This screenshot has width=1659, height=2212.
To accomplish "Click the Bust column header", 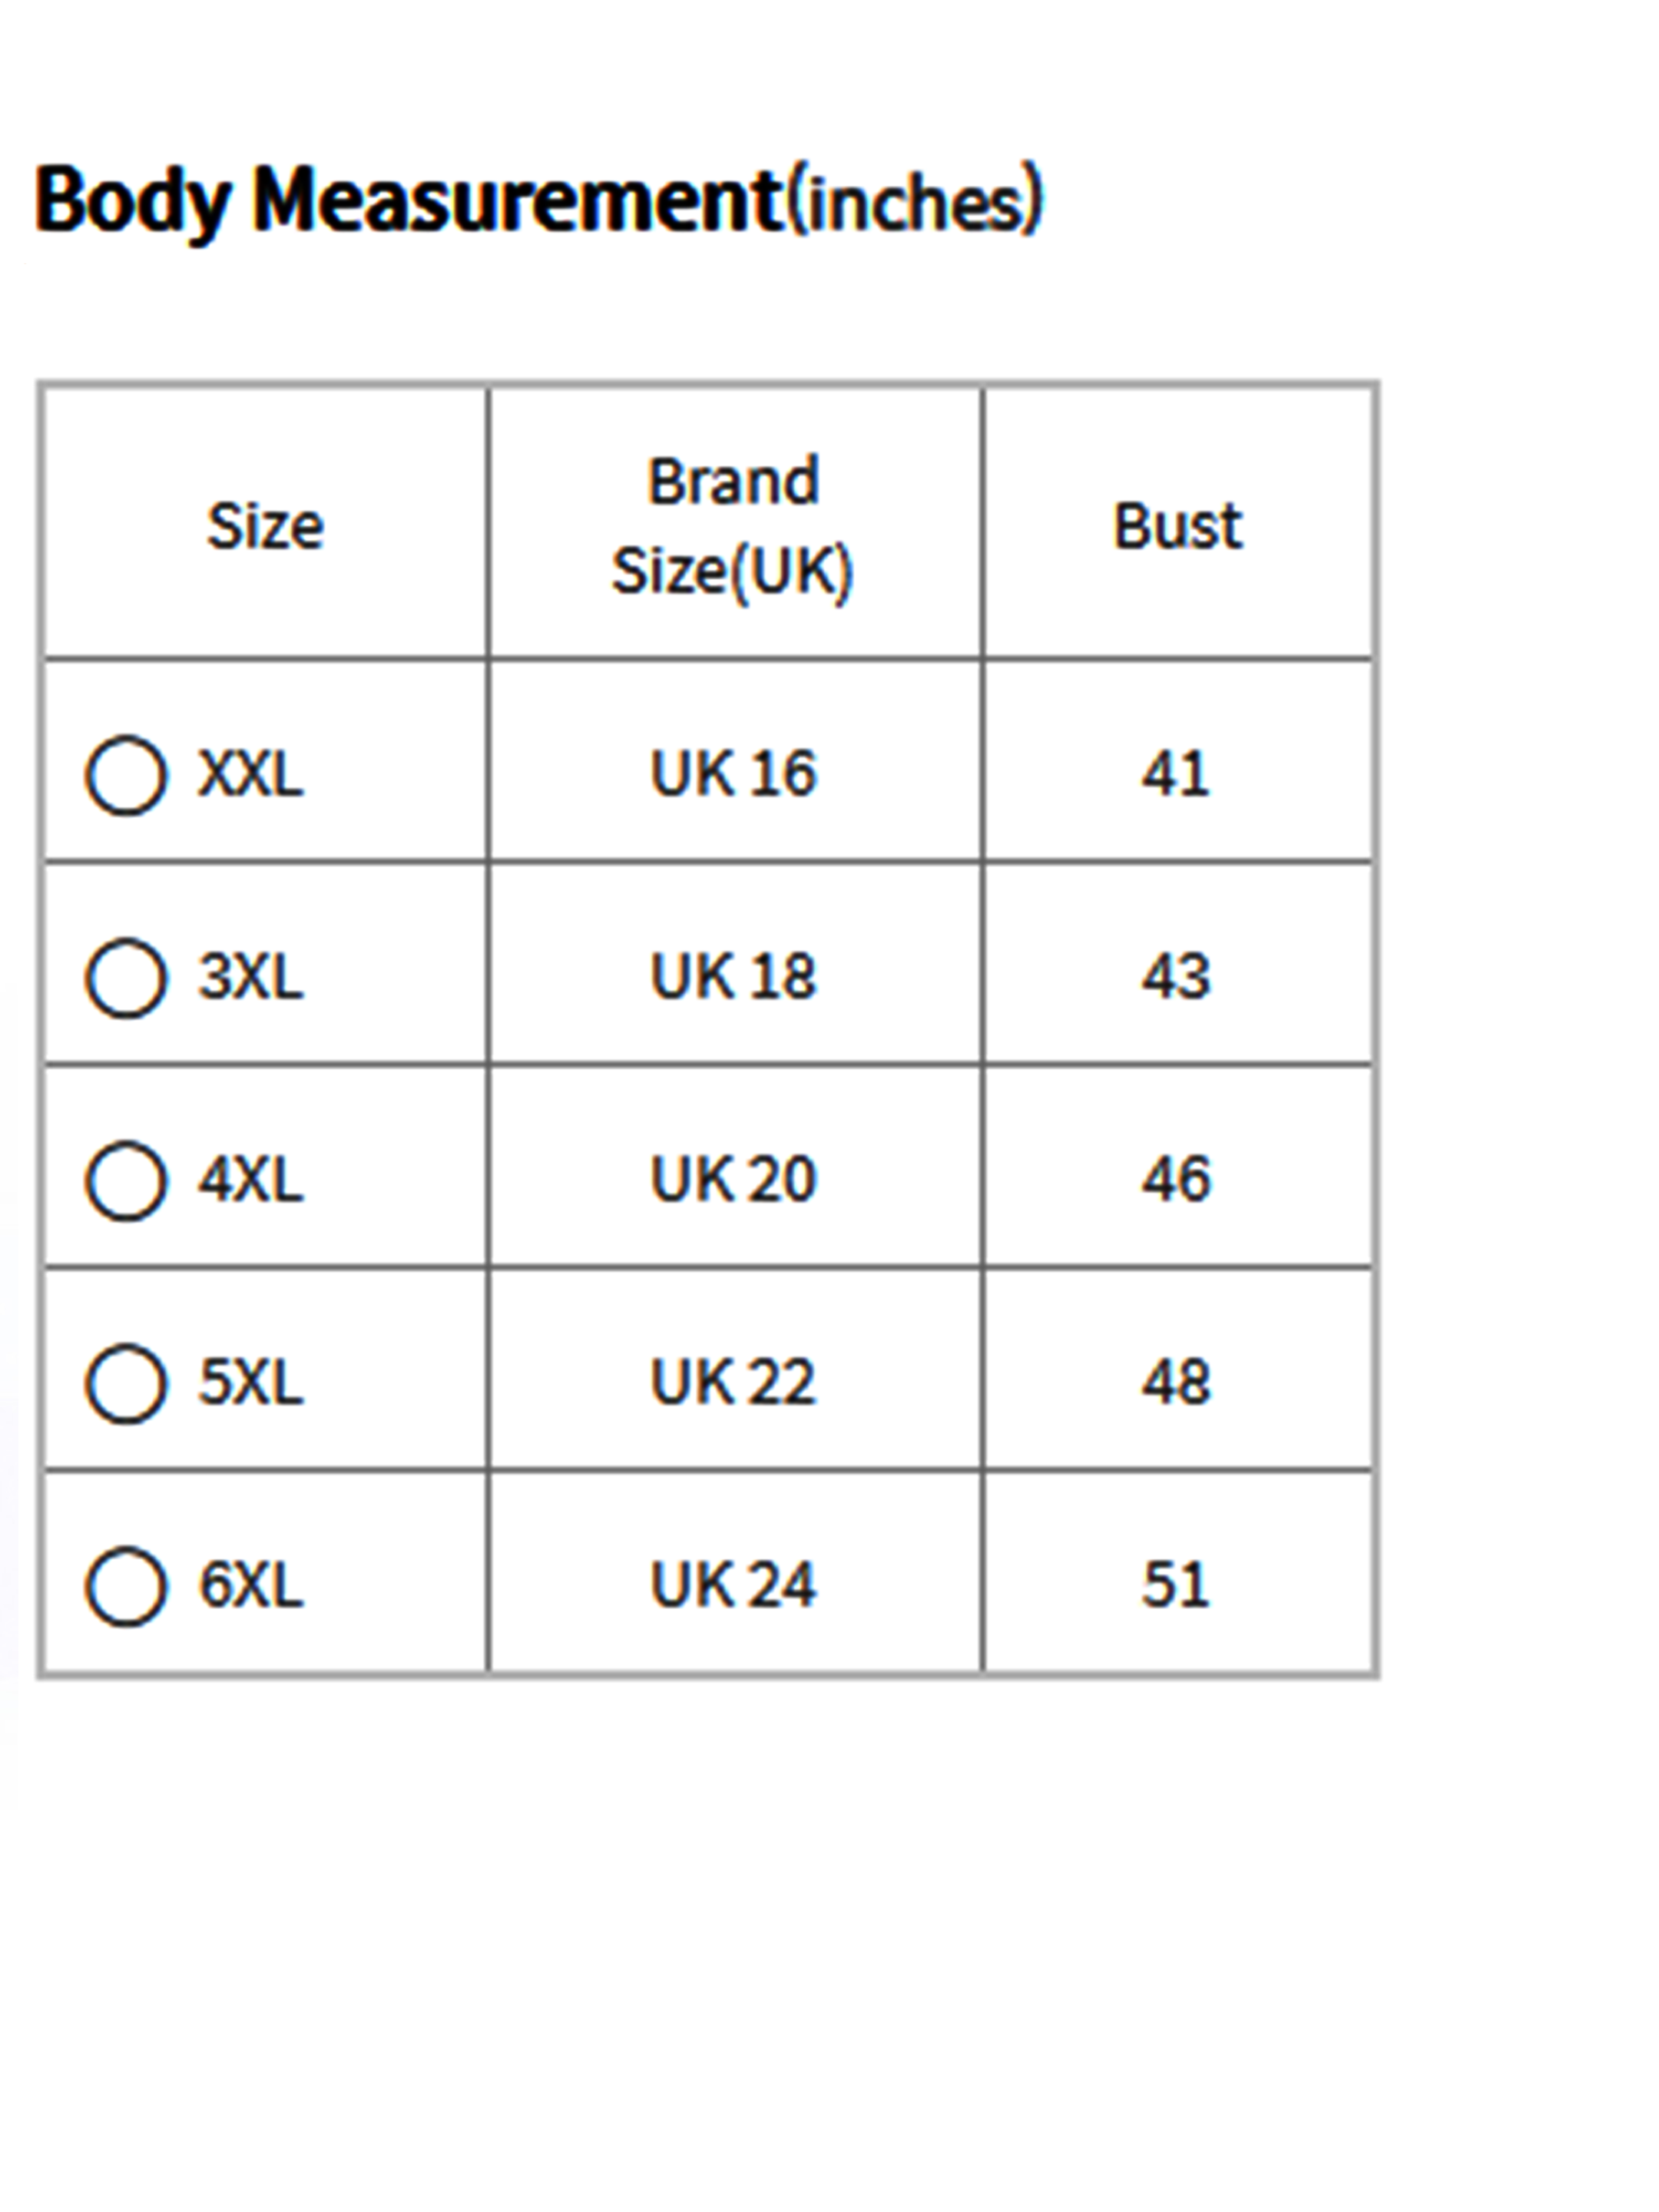I will click(x=1177, y=526).
